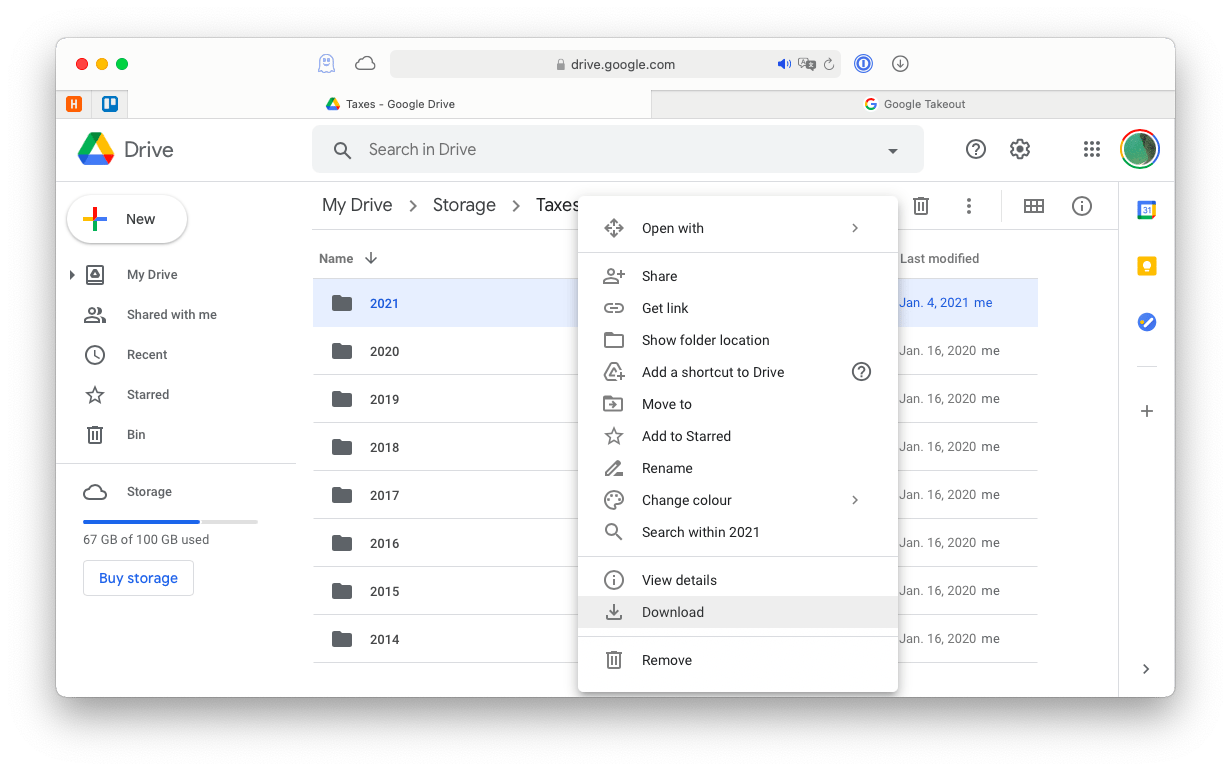The image size is (1231, 771).
Task: Select the 2019 folder row
Action: (675, 399)
